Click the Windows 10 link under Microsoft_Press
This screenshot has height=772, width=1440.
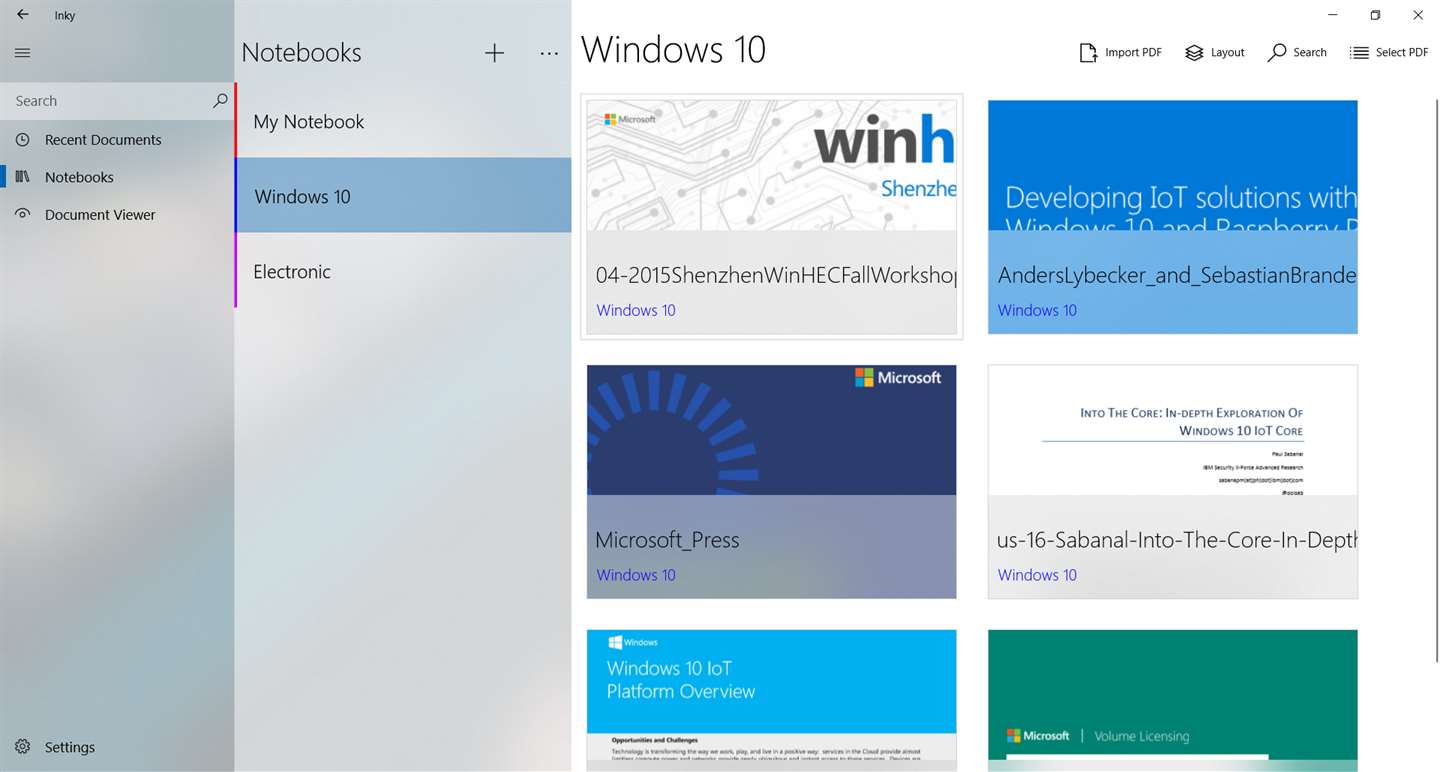tap(636, 575)
